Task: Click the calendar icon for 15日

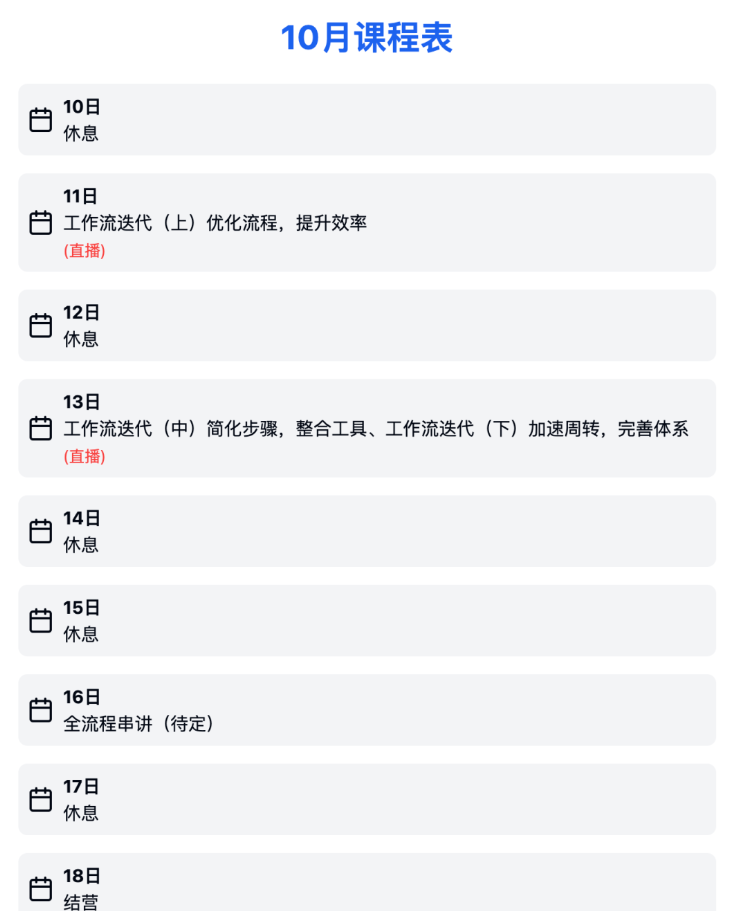Action: (x=41, y=621)
